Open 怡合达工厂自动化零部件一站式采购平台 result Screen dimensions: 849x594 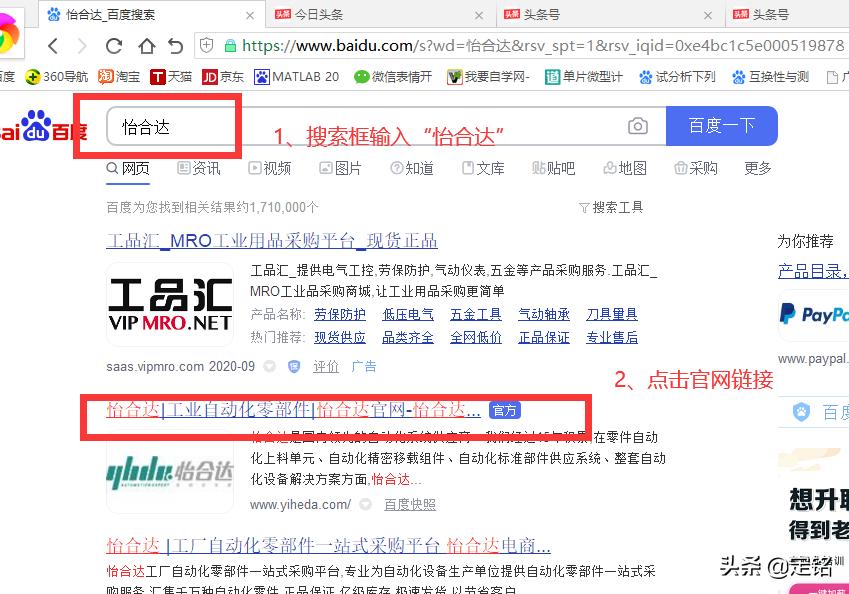[x=328, y=546]
